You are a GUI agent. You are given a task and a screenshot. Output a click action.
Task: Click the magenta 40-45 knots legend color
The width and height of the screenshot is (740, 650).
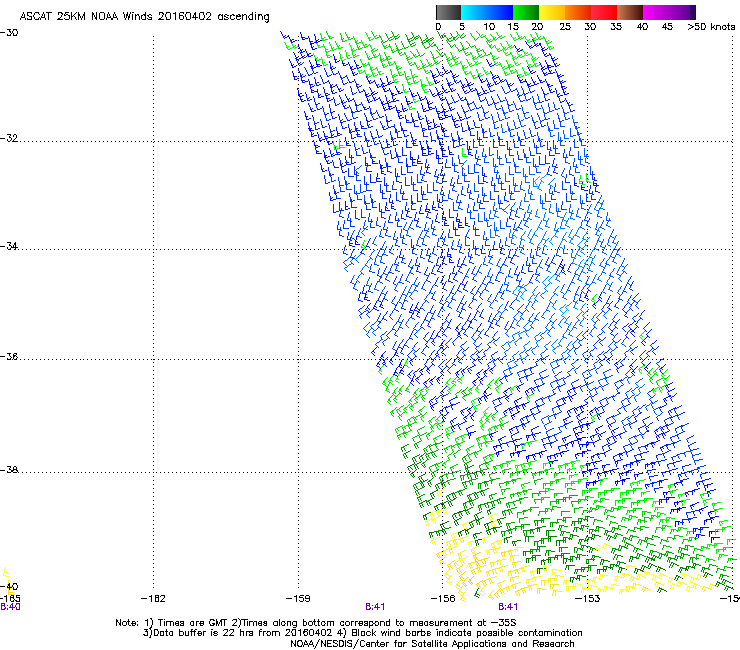[656, 12]
